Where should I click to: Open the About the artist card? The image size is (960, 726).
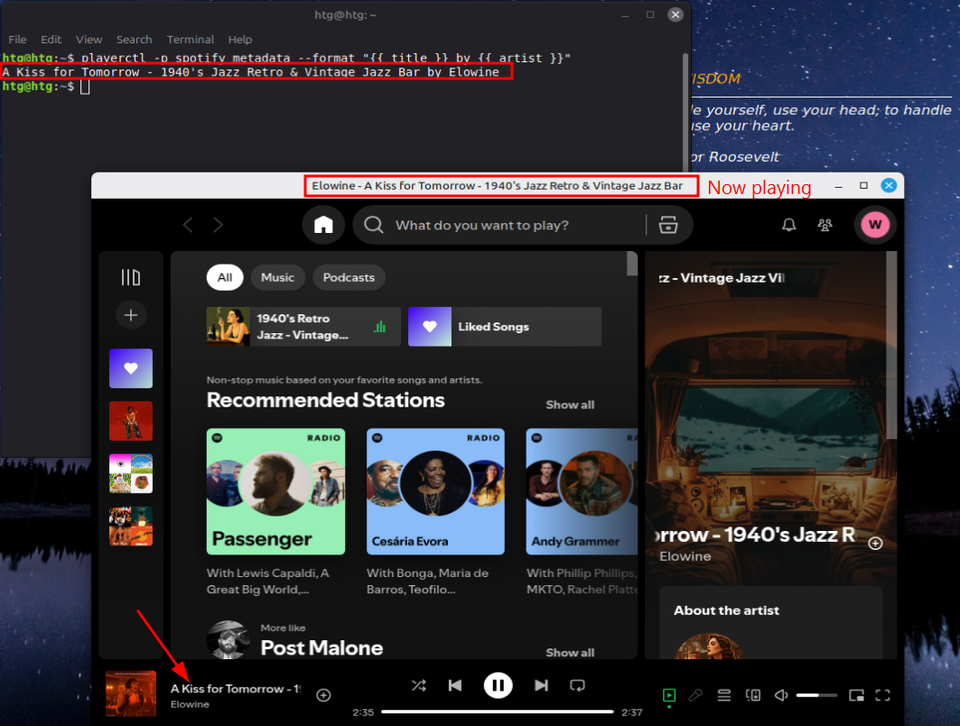771,623
